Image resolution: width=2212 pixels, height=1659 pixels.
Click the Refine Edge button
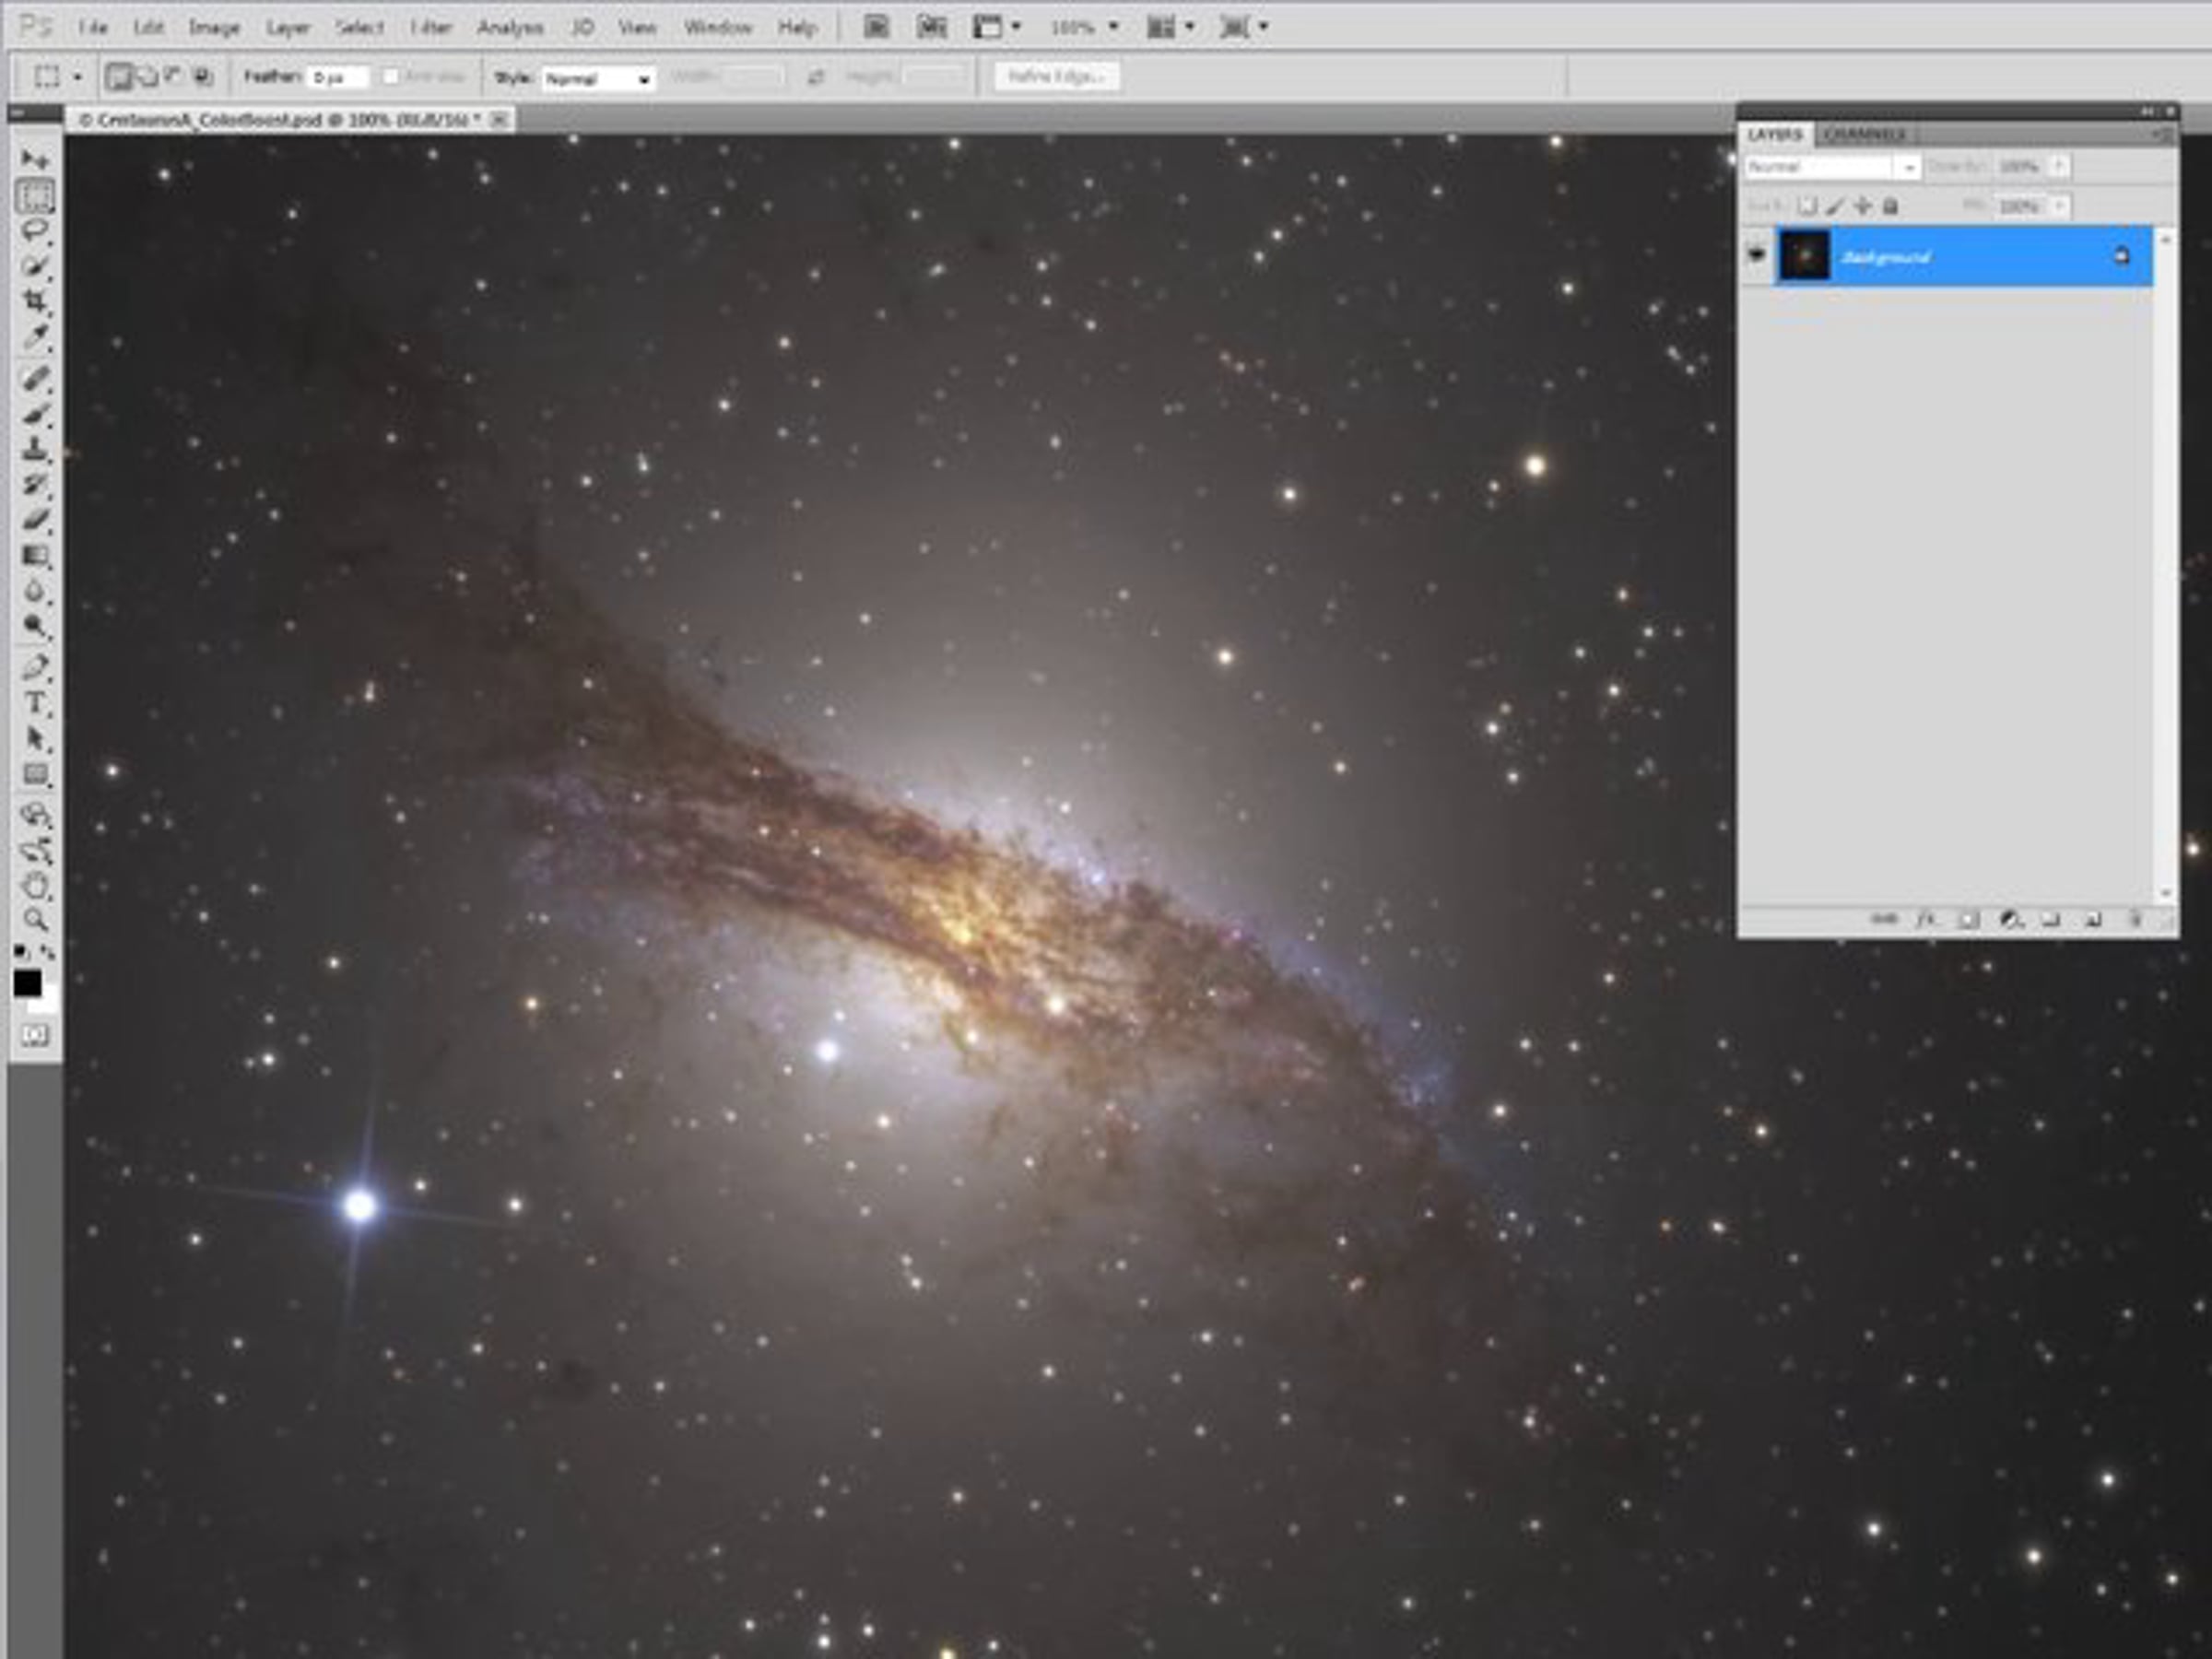click(x=1056, y=76)
